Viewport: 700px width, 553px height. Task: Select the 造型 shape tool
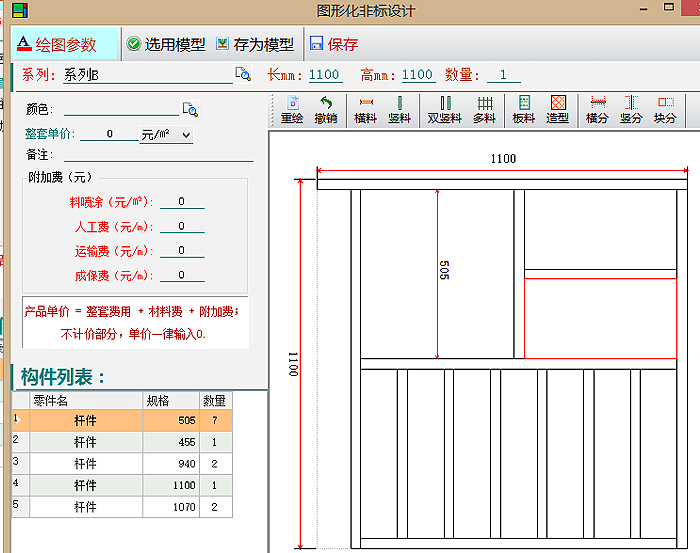click(558, 110)
